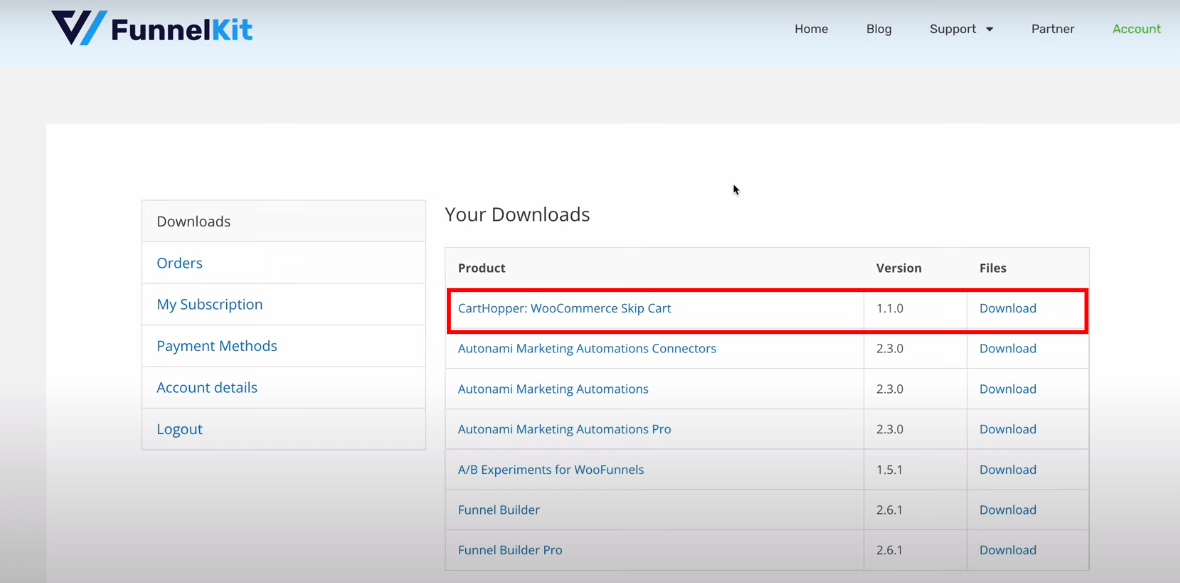Open the Account page
Screen dimensions: 1180x583
(x=1137, y=29)
